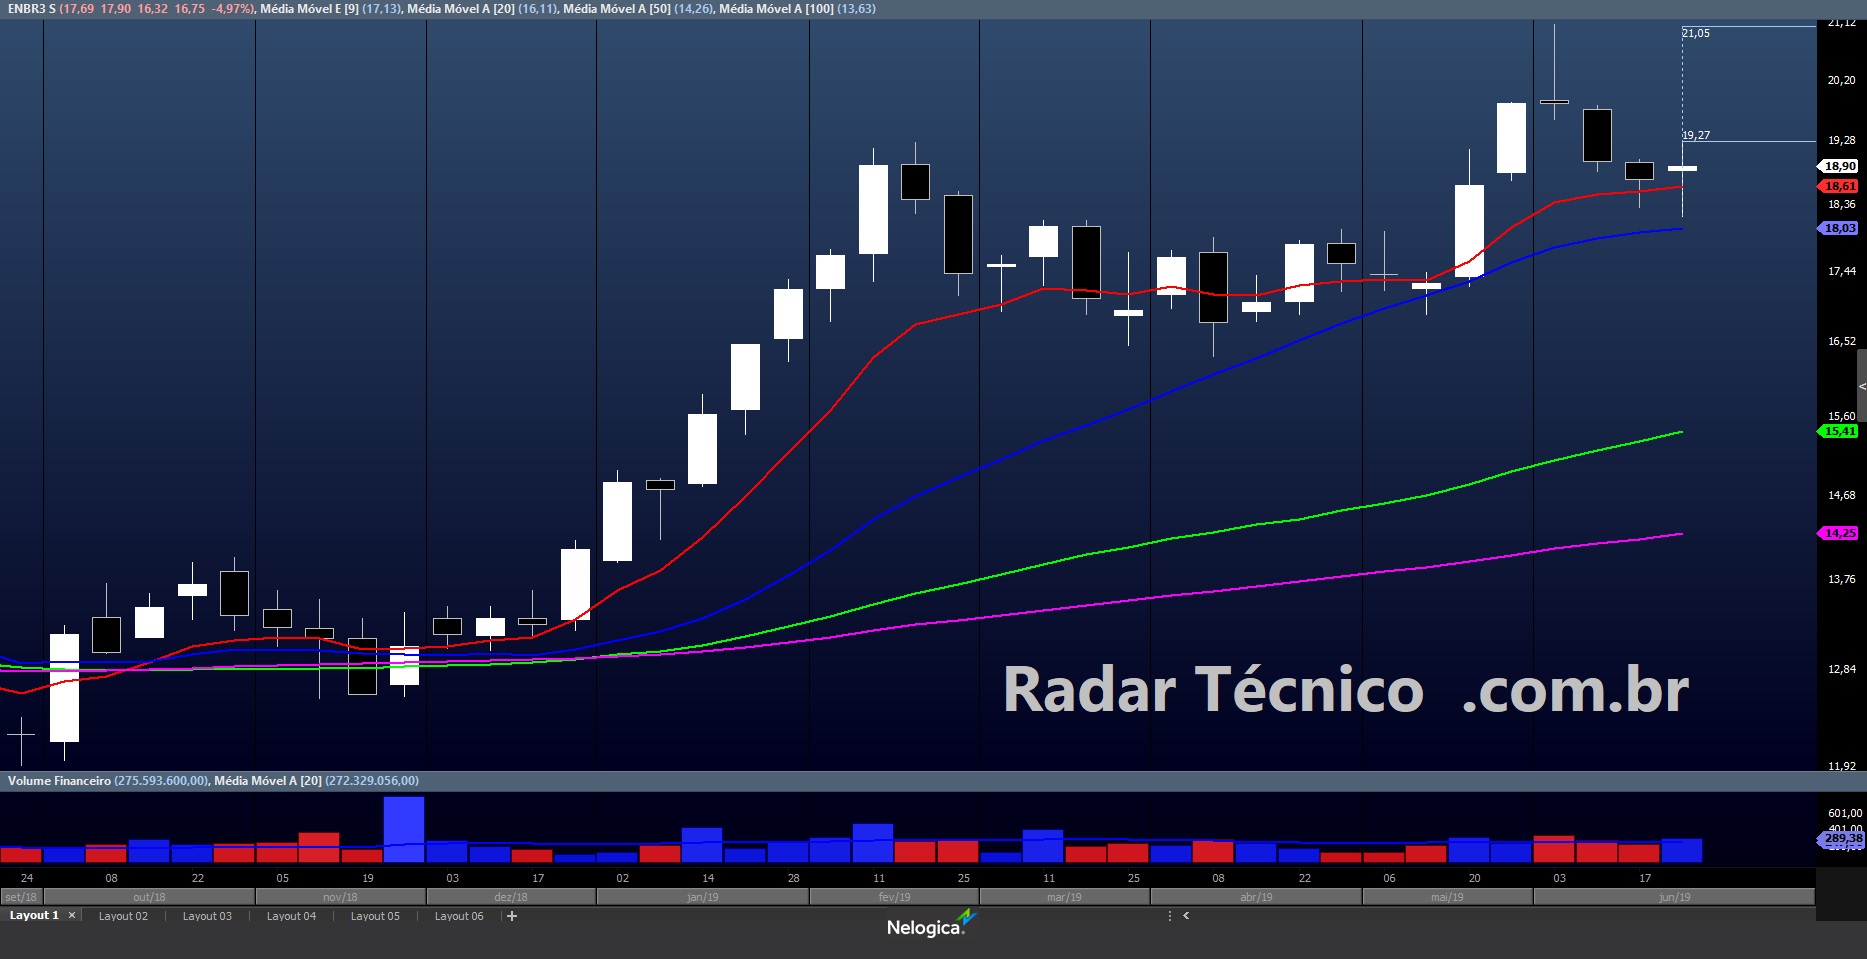Image resolution: width=1867 pixels, height=959 pixels.
Task: Select the mar/19 month on timeline
Action: click(x=1063, y=897)
